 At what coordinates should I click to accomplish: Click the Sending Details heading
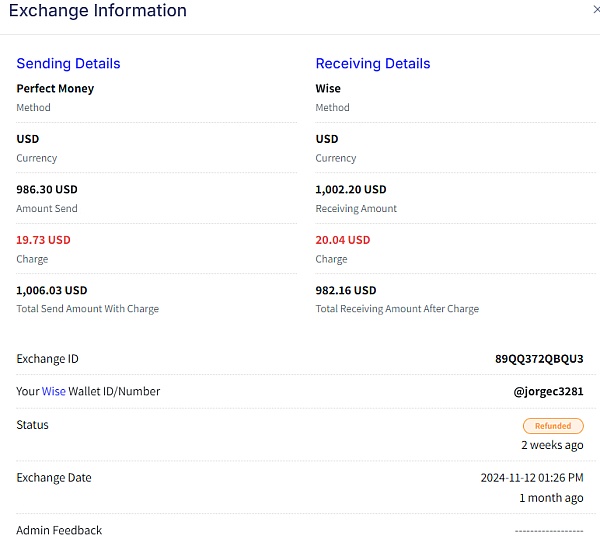click(68, 64)
